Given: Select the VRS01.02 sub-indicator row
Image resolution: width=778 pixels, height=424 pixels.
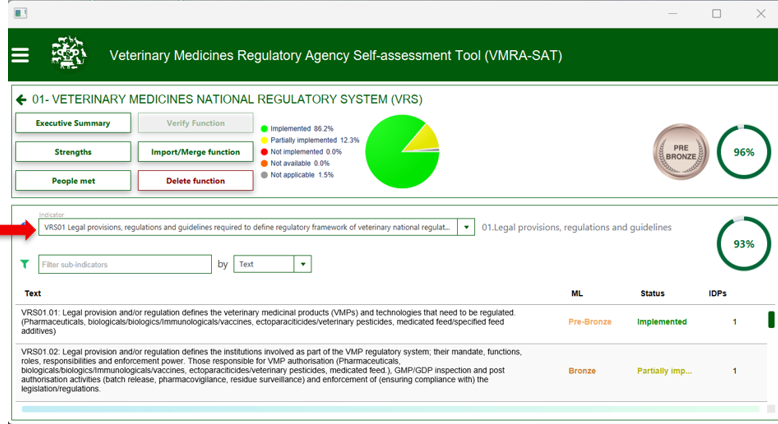Looking at the screenshot, I should (391, 370).
